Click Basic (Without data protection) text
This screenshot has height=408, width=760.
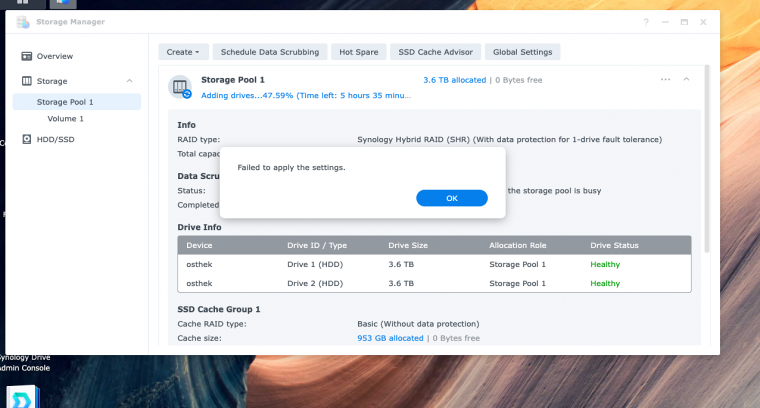click(x=418, y=324)
